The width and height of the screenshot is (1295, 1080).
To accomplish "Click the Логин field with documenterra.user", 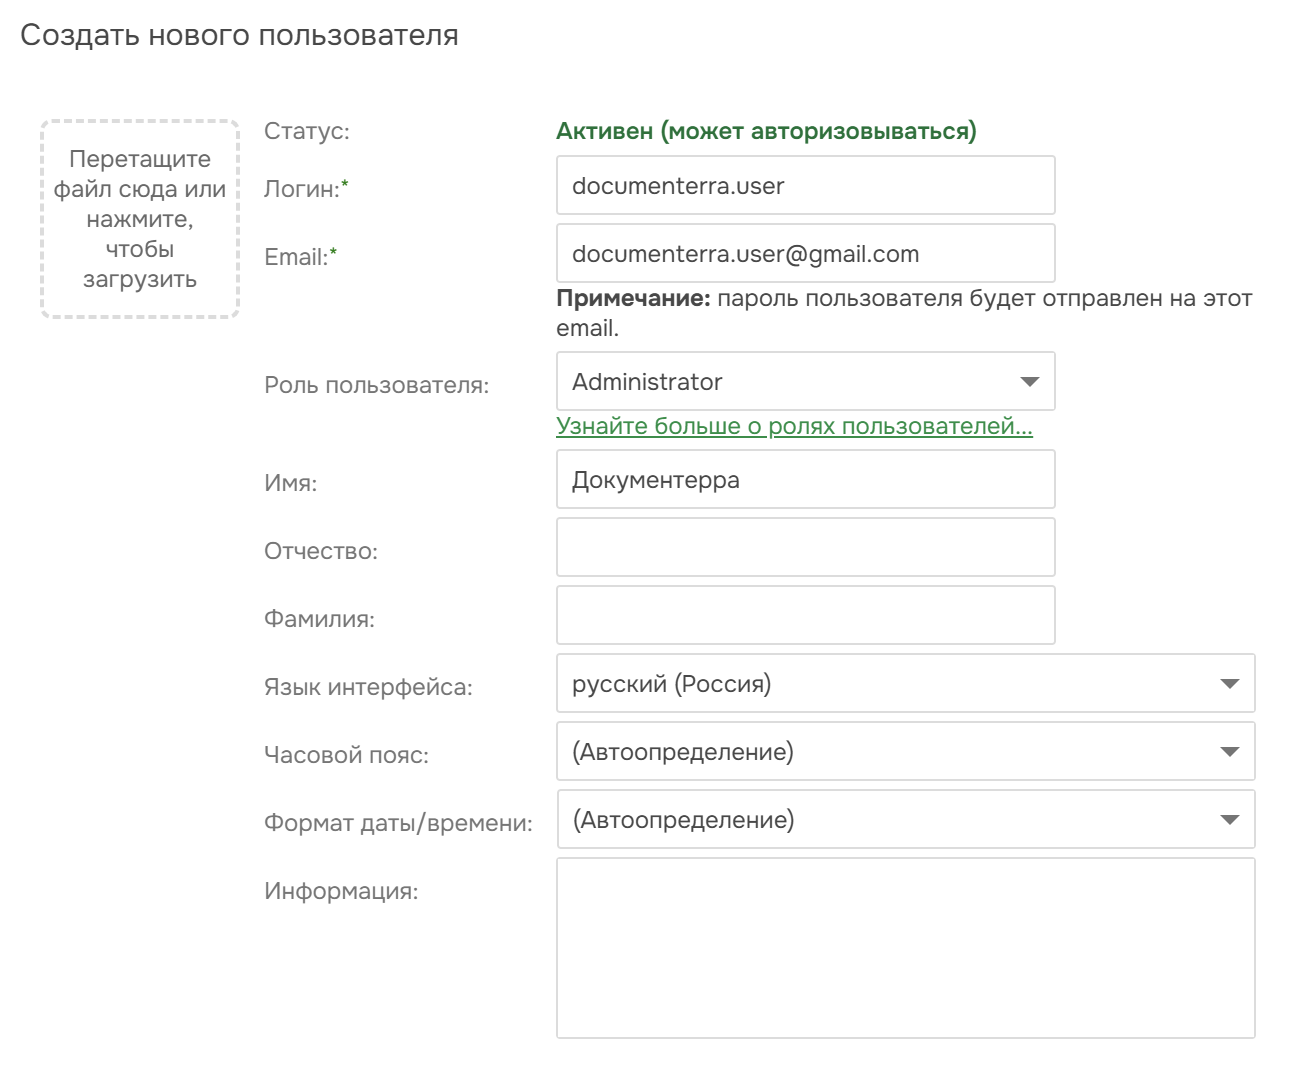I will coord(805,186).
